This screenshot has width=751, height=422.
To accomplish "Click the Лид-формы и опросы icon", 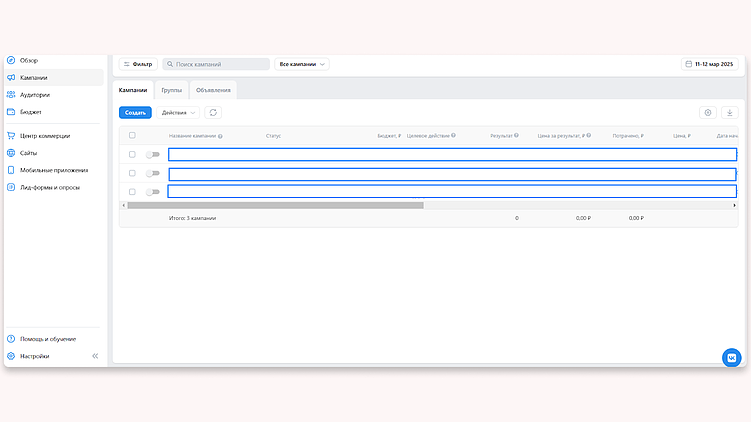I will [x=11, y=188].
